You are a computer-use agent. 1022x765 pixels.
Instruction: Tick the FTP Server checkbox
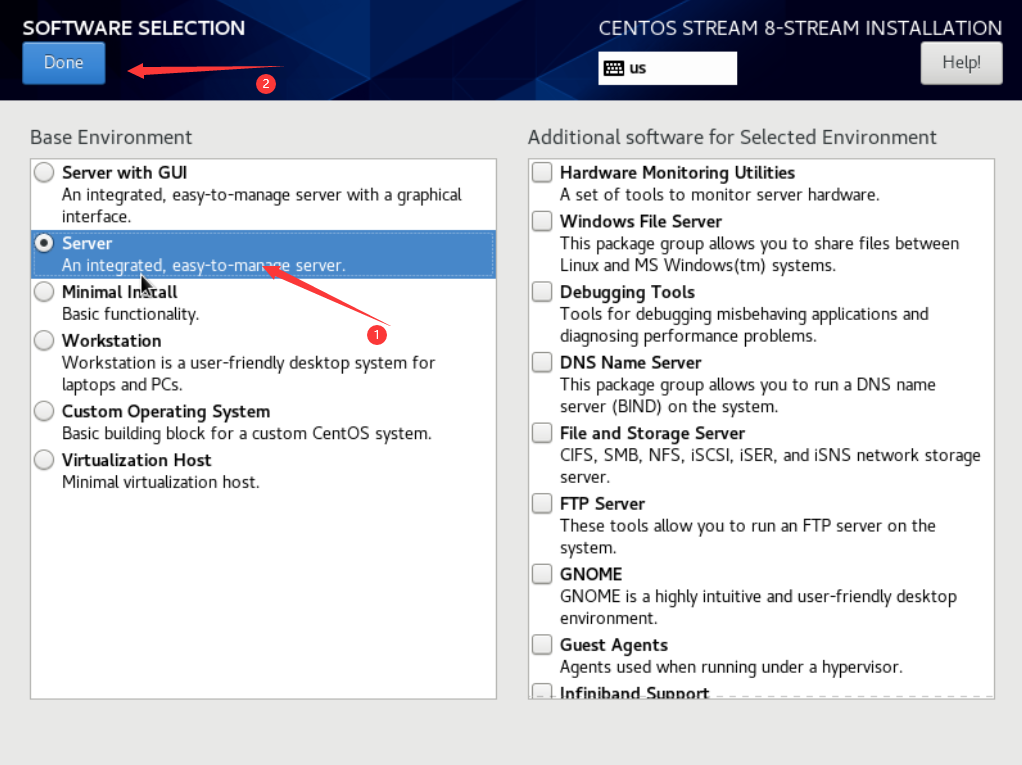click(542, 503)
